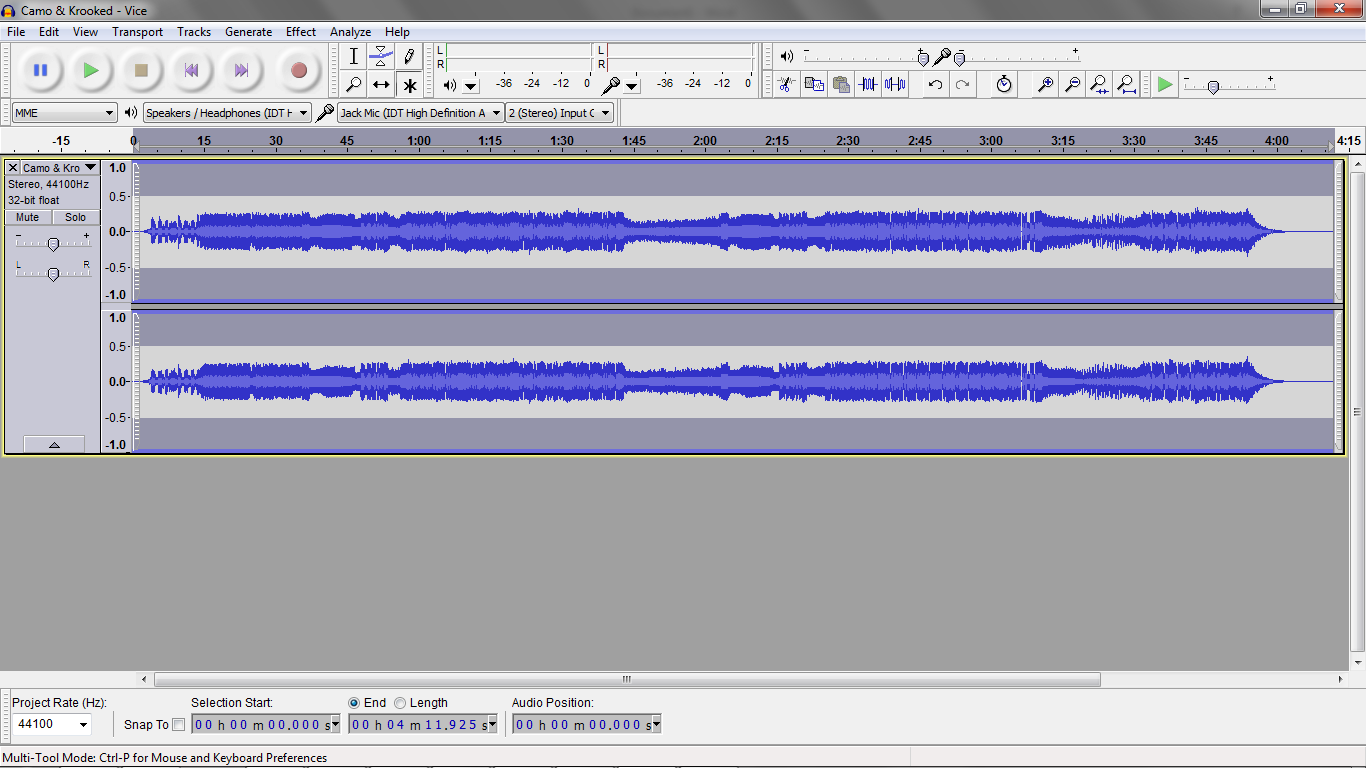This screenshot has width=1366, height=768.
Task: Solo the Camo & Kro track
Action: tap(76, 217)
